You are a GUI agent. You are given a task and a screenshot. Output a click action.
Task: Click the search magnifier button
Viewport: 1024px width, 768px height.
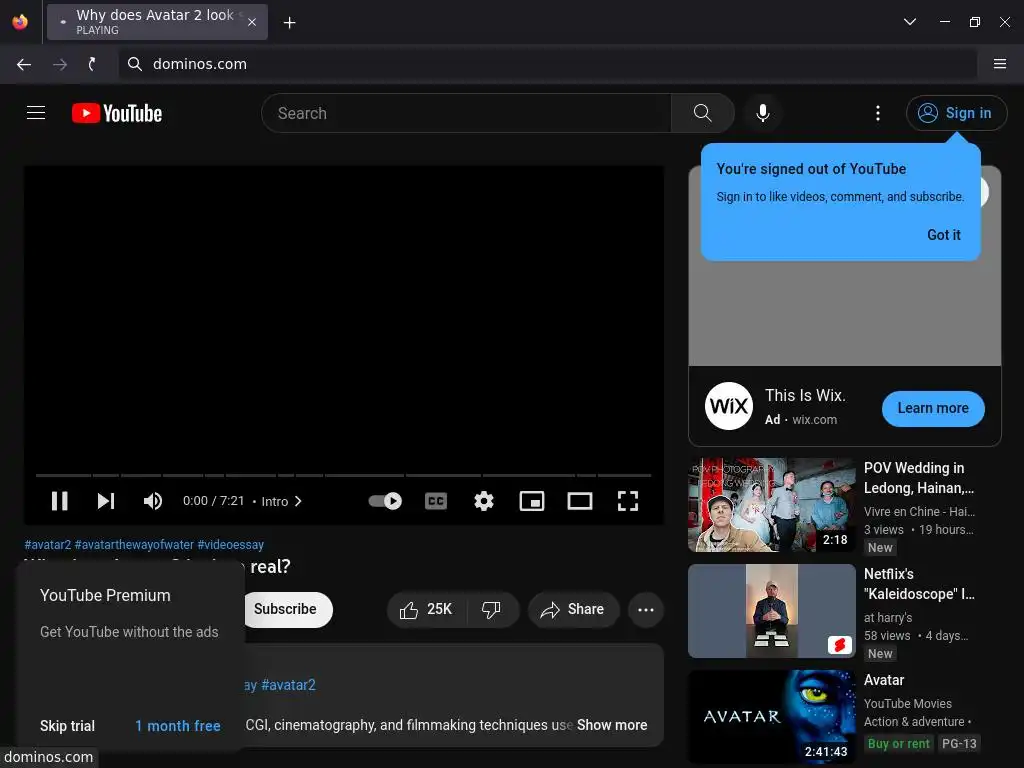tap(703, 113)
